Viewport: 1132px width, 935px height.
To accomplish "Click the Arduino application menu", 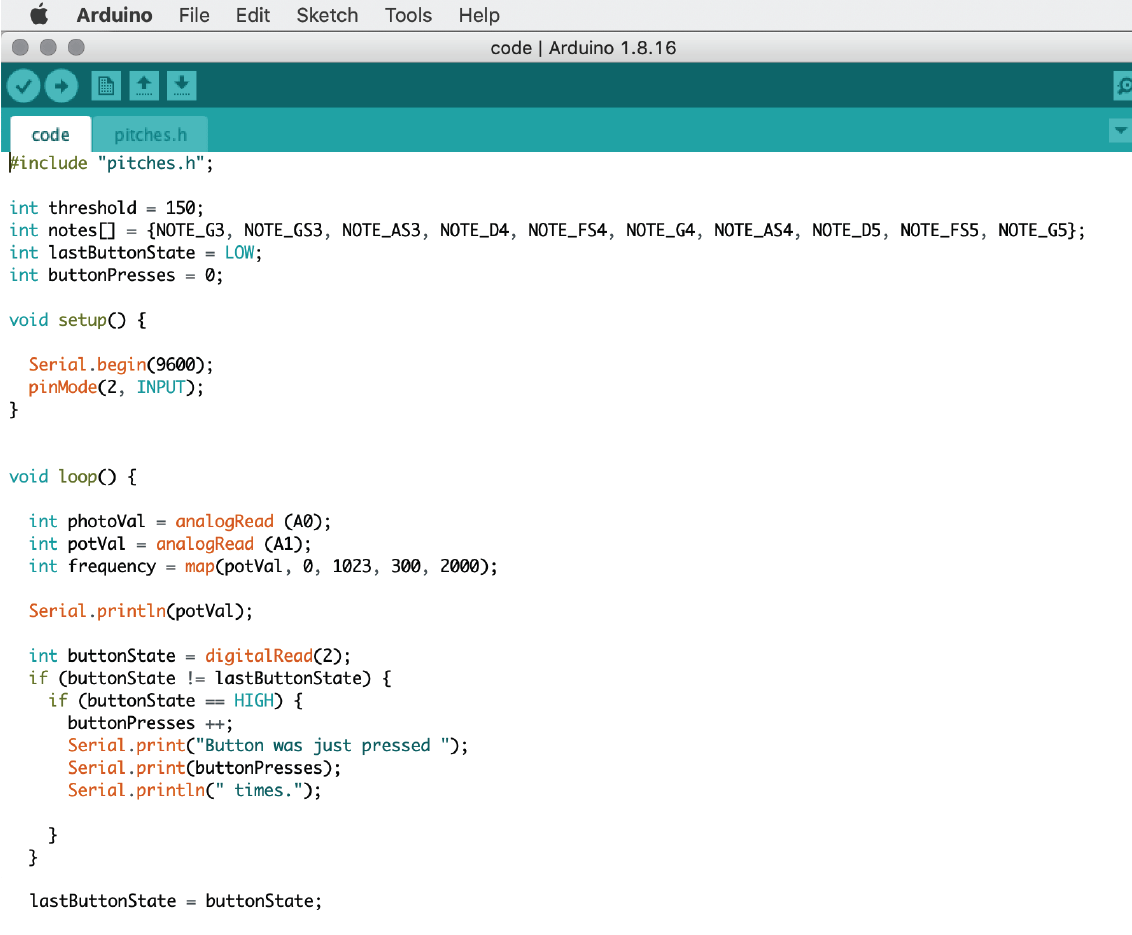I will [113, 15].
